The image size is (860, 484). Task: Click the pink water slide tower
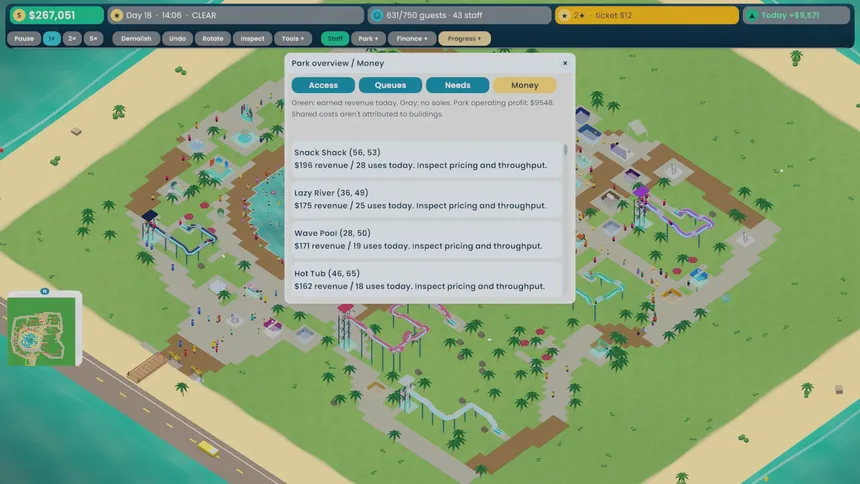pyautogui.click(x=345, y=327)
